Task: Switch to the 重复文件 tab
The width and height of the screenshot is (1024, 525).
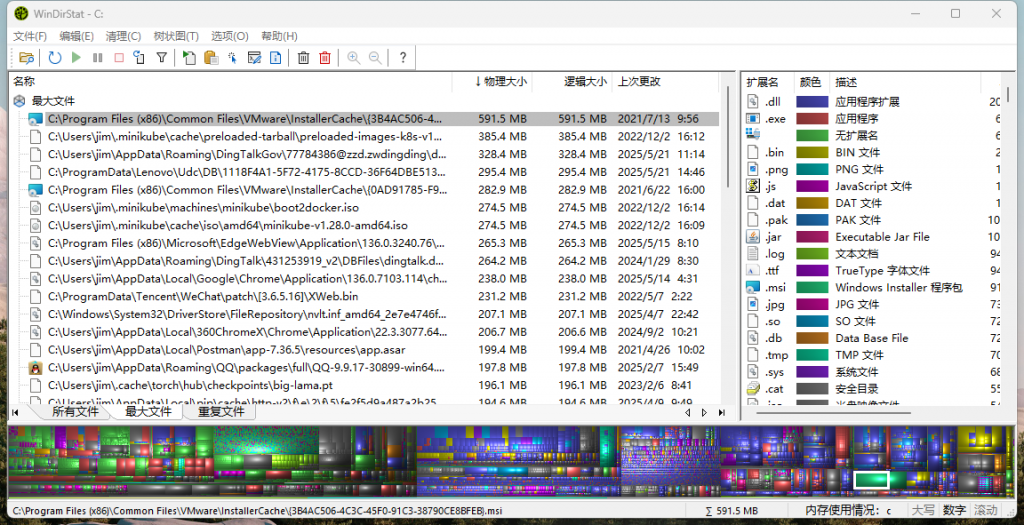Action: click(221, 411)
